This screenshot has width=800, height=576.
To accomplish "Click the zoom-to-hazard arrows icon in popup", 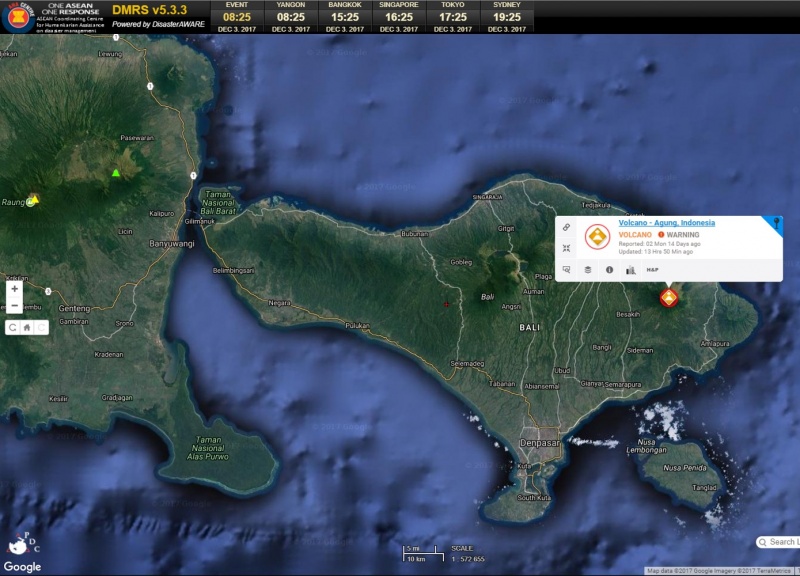I will coord(566,248).
